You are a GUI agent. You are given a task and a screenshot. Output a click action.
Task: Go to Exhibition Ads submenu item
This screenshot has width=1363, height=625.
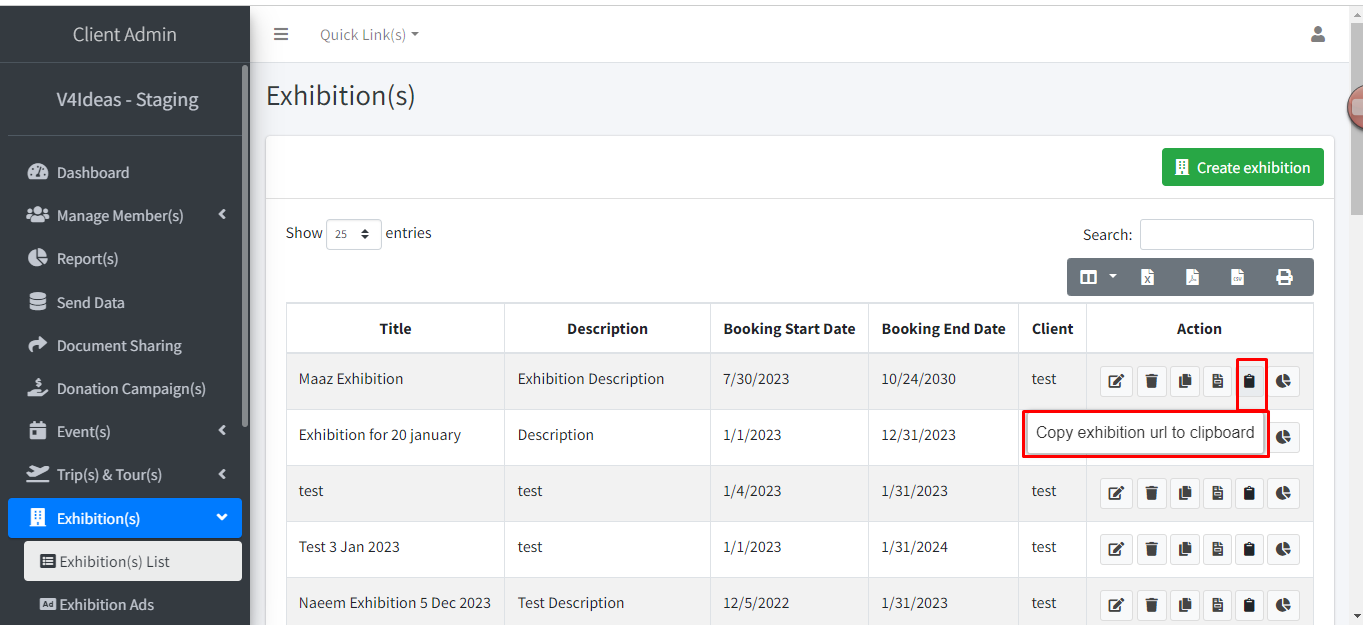(106, 605)
